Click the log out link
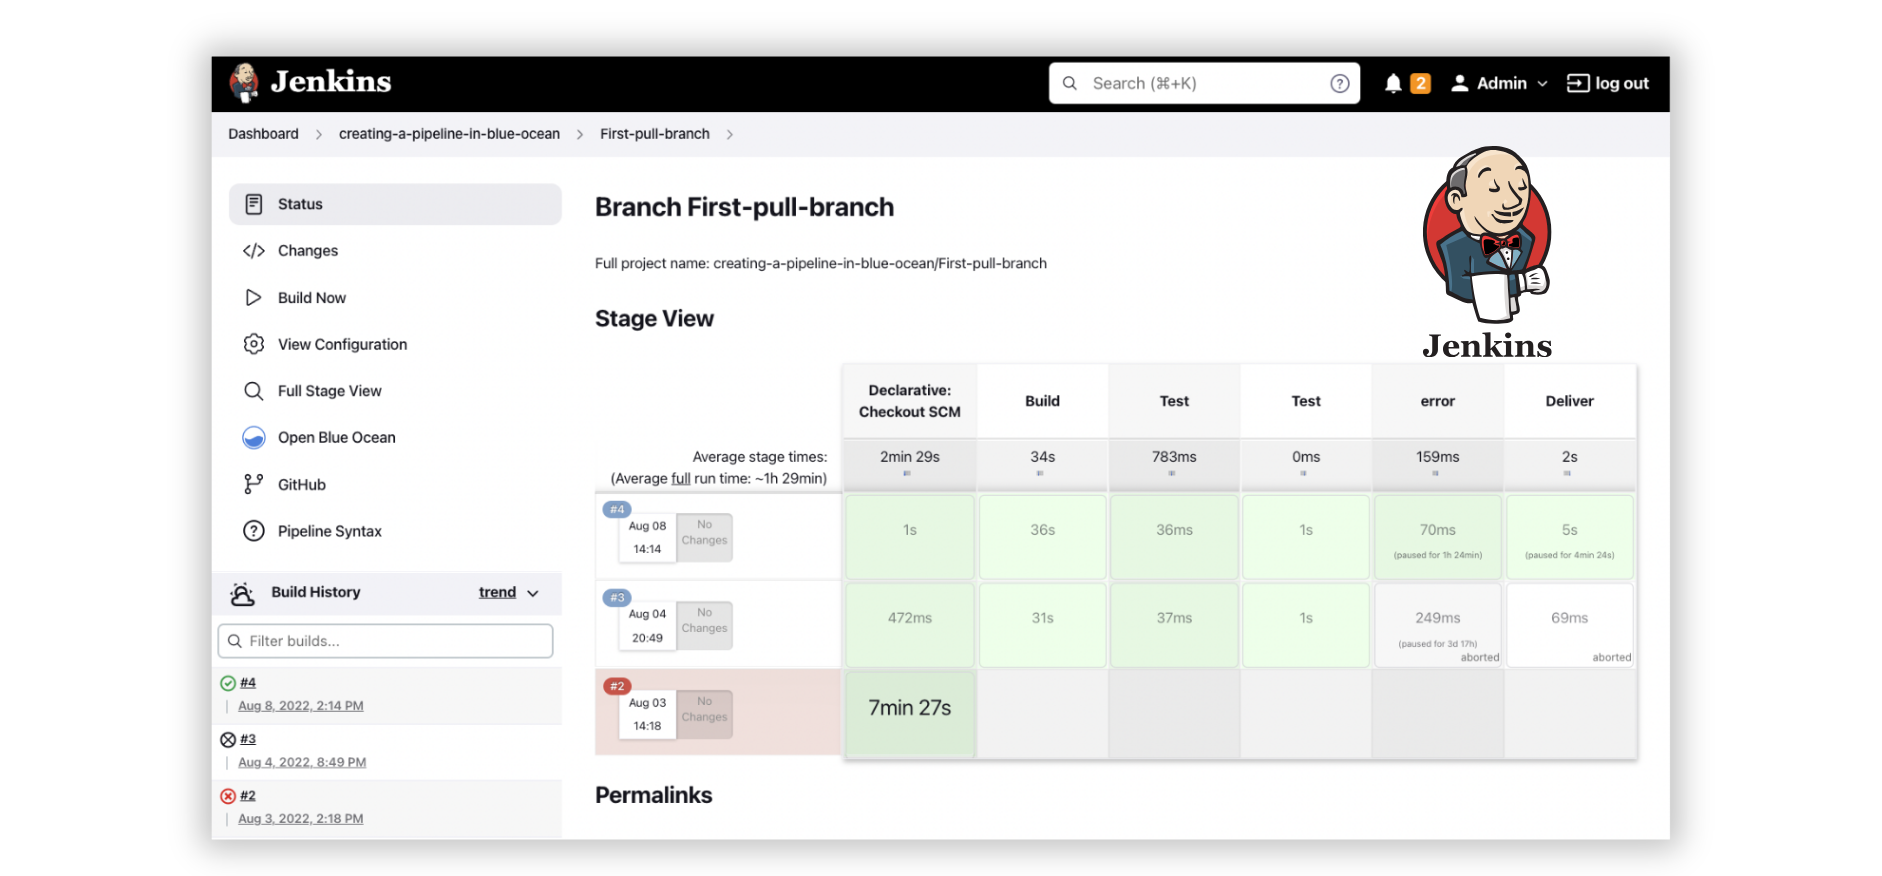This screenshot has width=1882, height=876. 1608,84
